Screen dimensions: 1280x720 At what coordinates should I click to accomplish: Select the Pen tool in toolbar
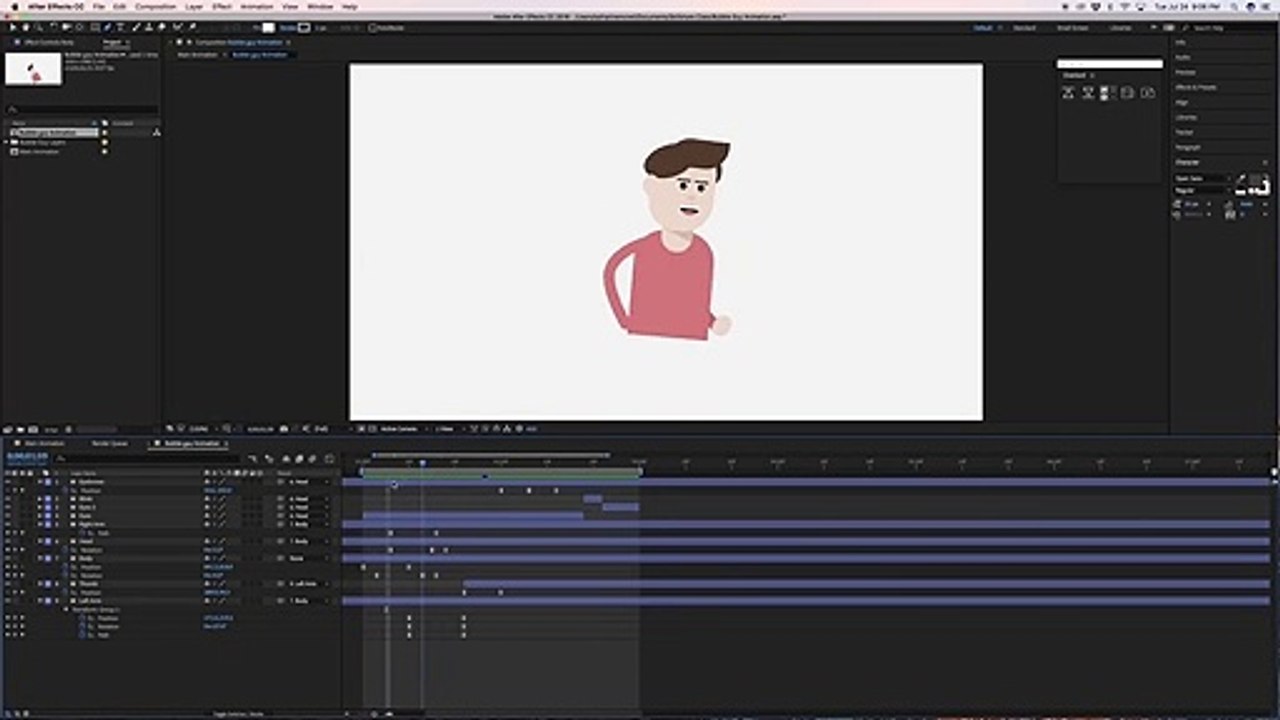coord(108,28)
